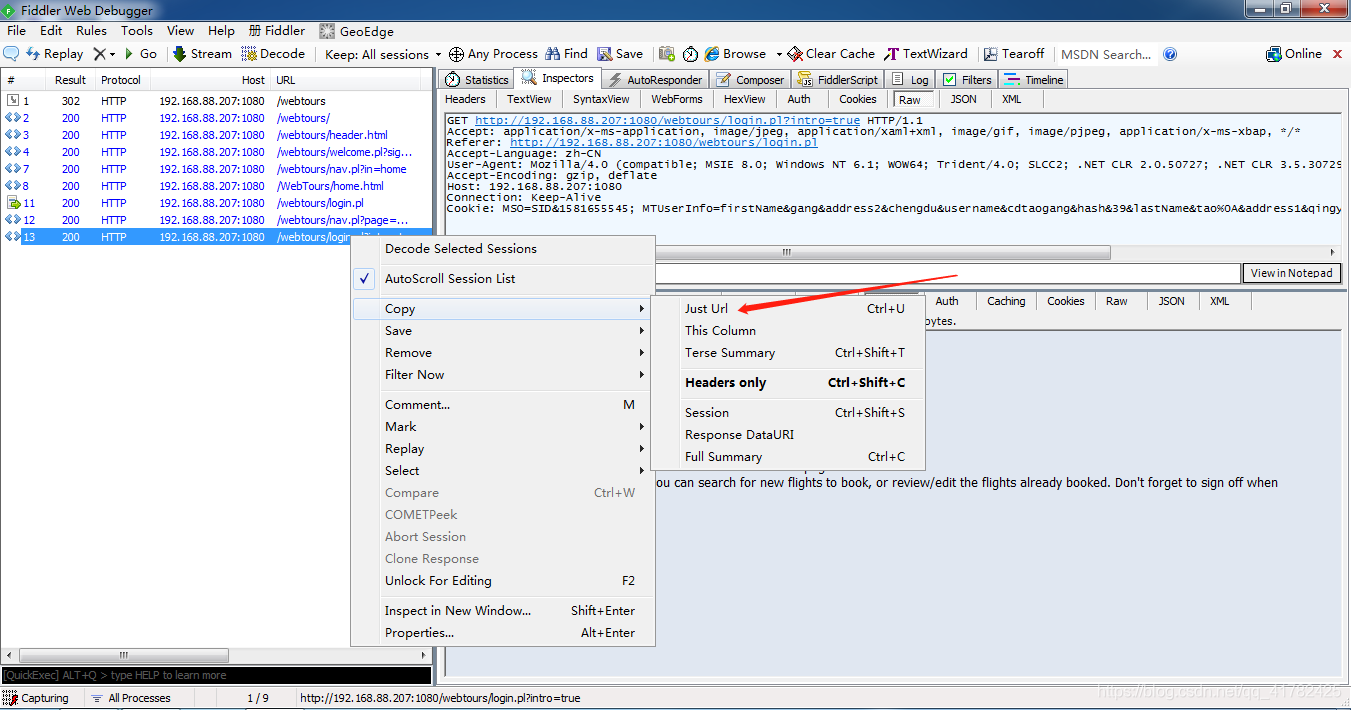Expand the Save submenu
The width and height of the screenshot is (1351, 710).
click(502, 331)
